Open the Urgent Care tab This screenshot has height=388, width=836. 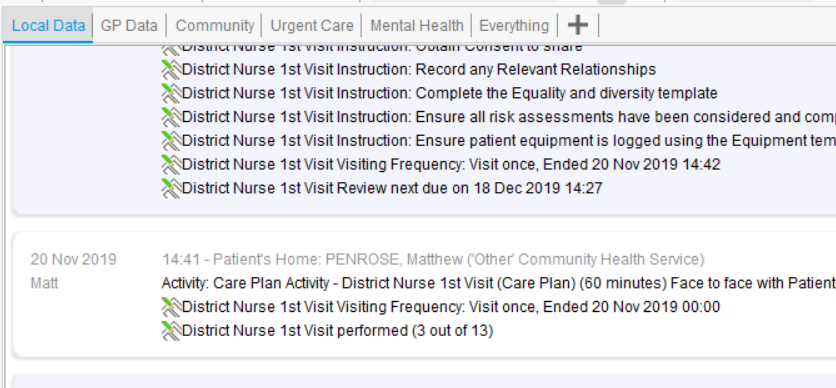pos(312,26)
